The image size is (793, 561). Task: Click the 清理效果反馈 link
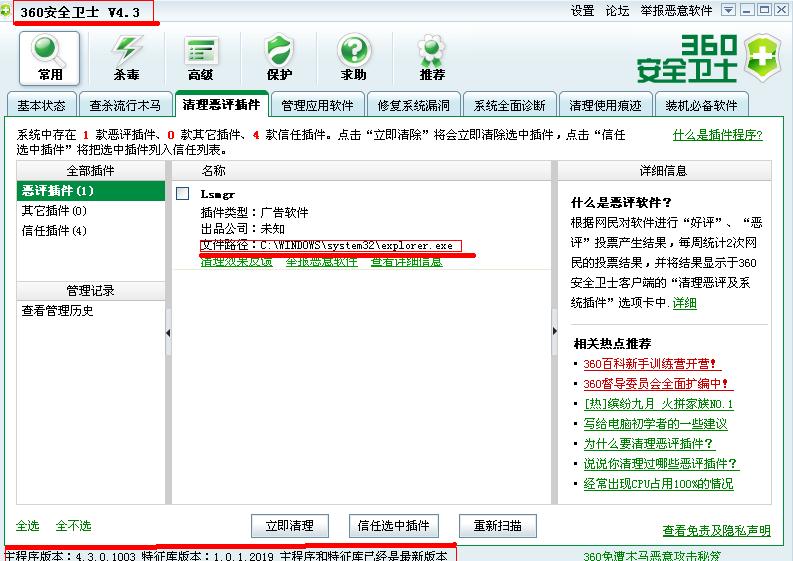(x=237, y=262)
